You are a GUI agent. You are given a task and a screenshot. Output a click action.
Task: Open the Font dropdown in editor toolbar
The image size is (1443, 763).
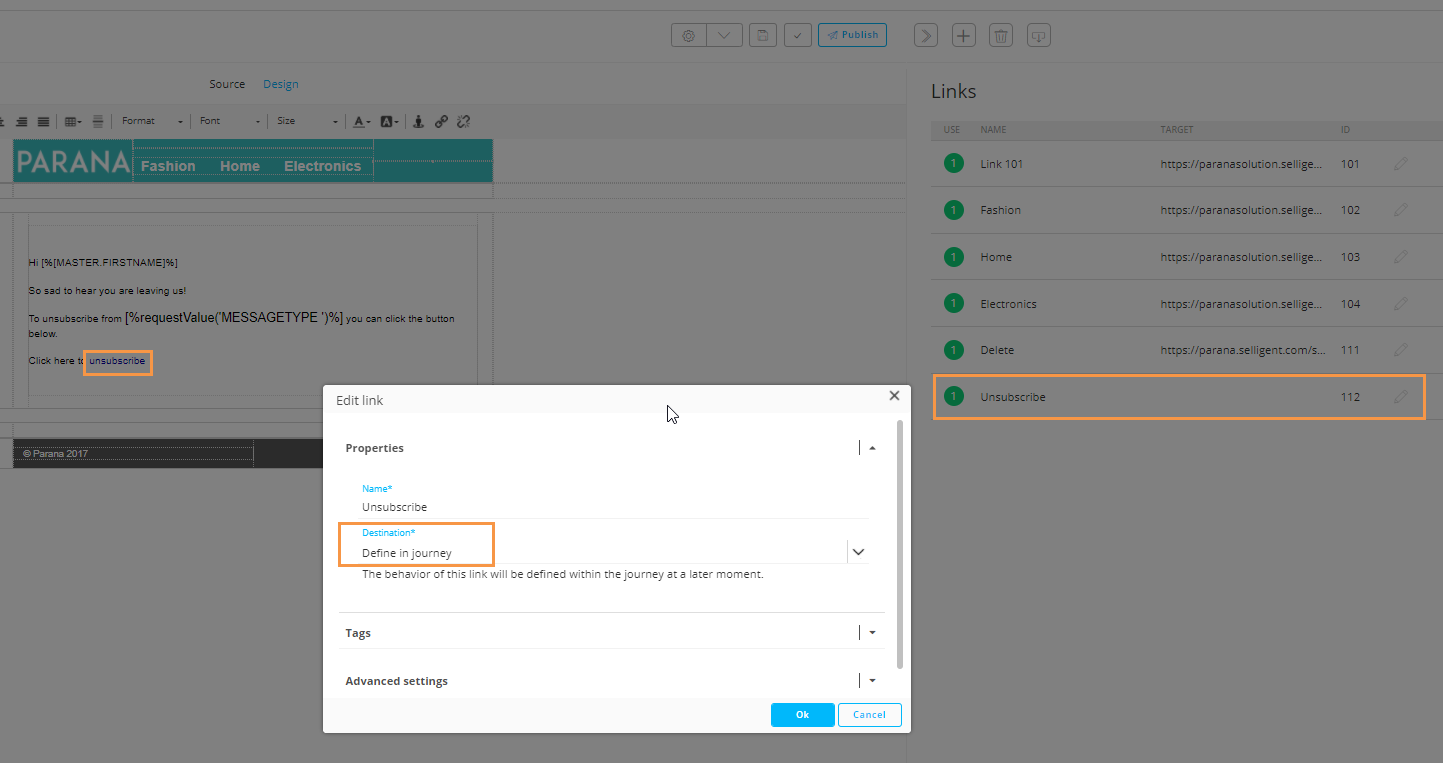[229, 121]
